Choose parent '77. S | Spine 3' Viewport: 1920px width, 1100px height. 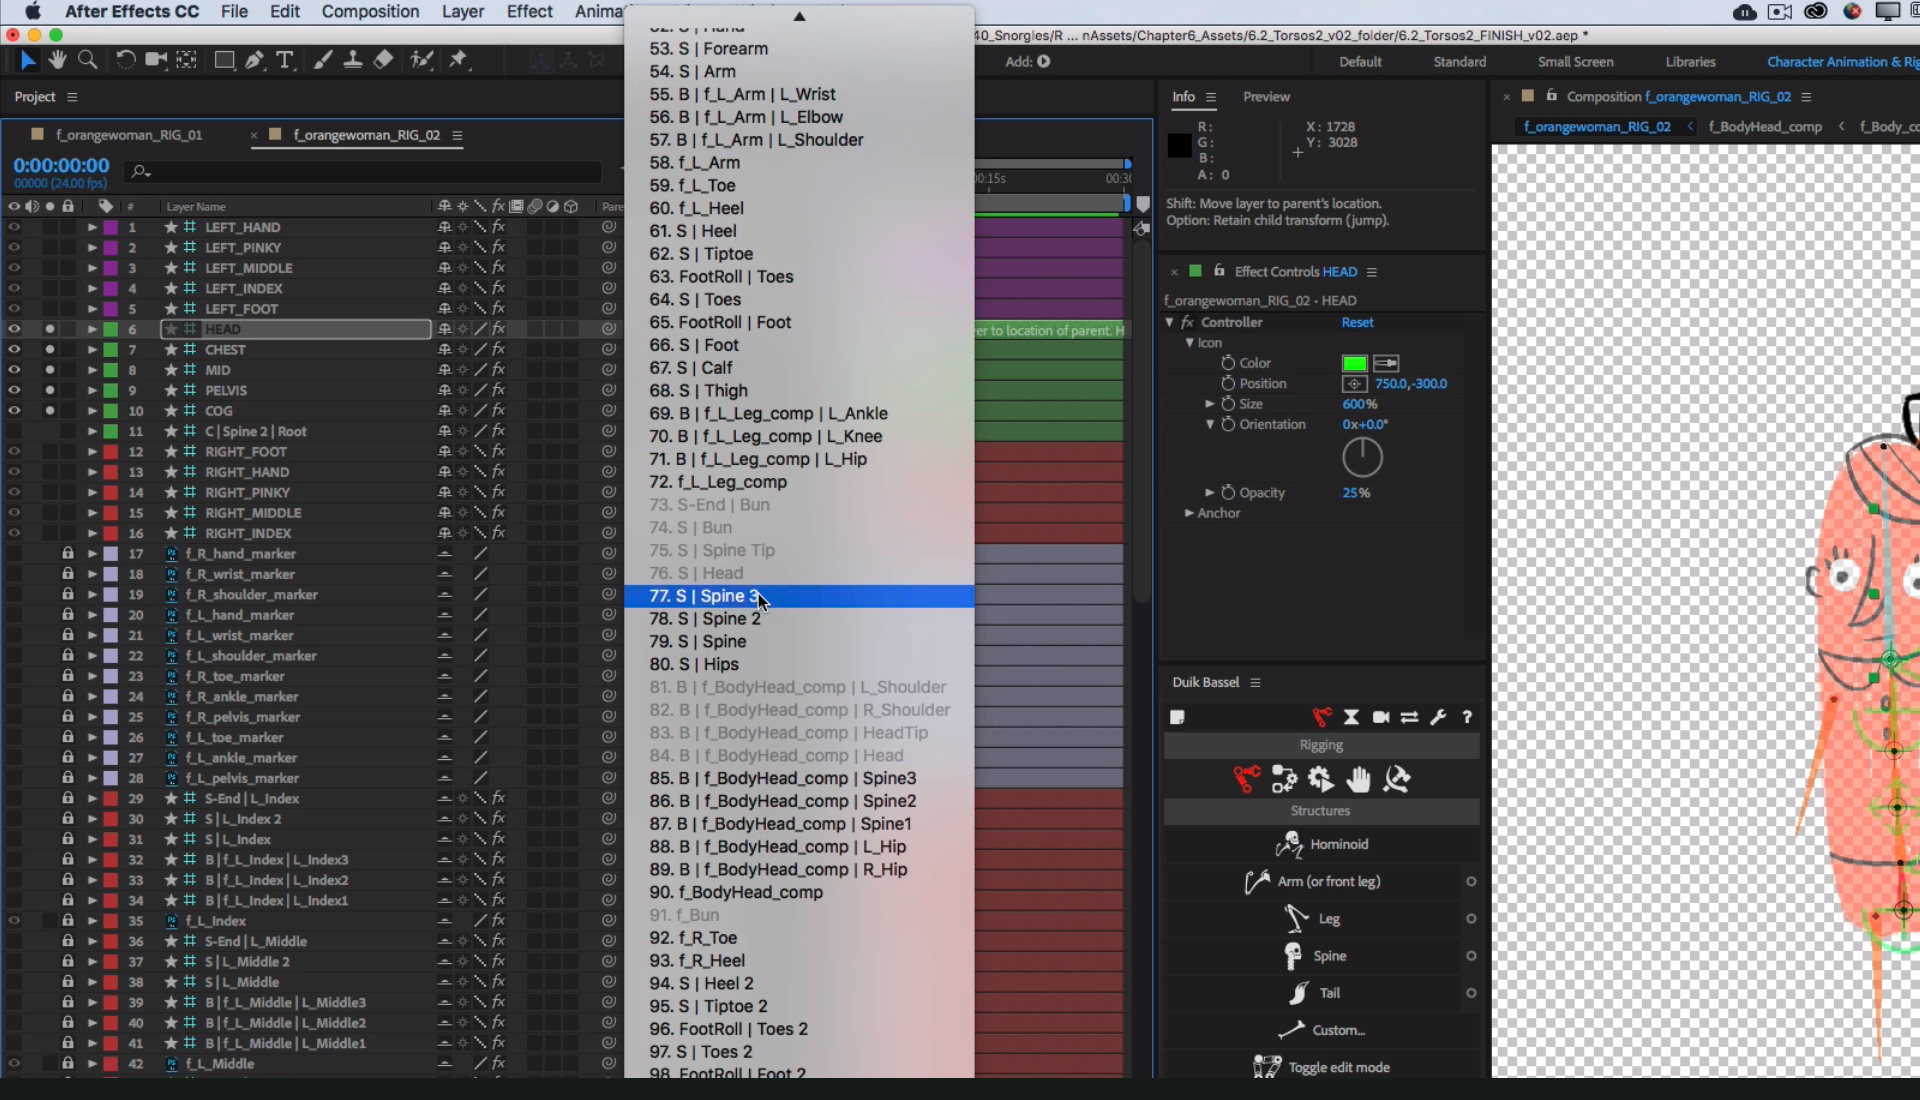(799, 596)
